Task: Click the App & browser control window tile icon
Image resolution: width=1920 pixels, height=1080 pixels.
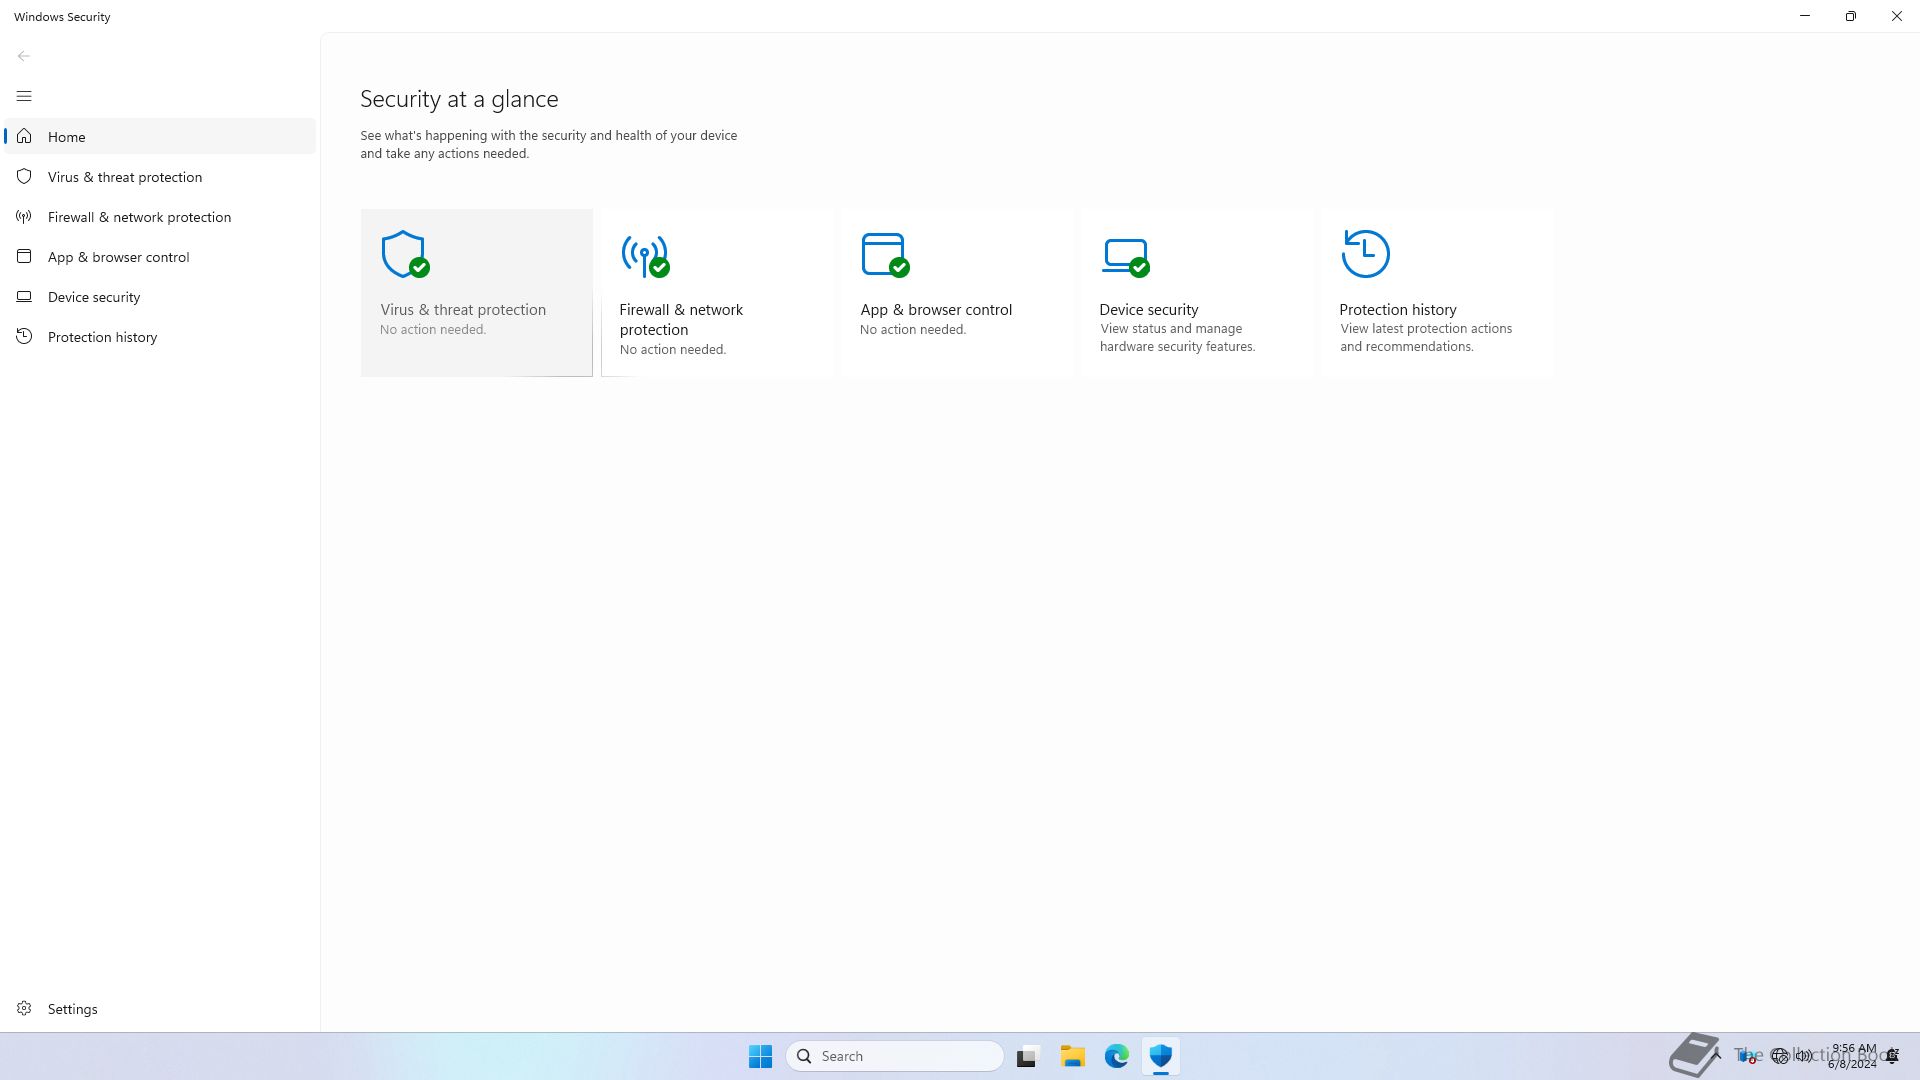Action: click(x=884, y=254)
